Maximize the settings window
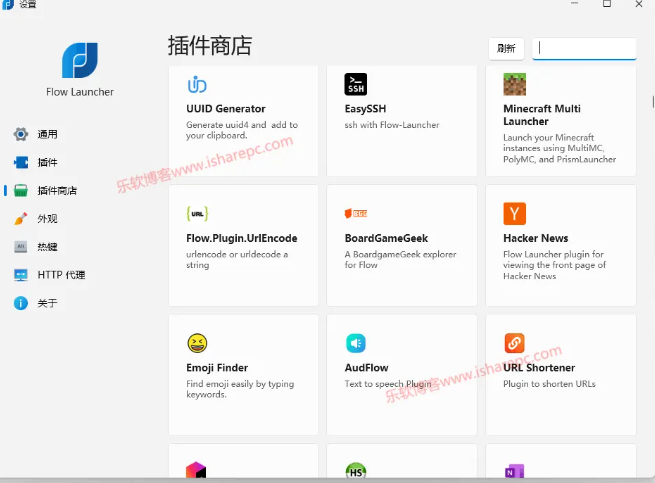The image size is (655, 483). pyautogui.click(x=607, y=4)
